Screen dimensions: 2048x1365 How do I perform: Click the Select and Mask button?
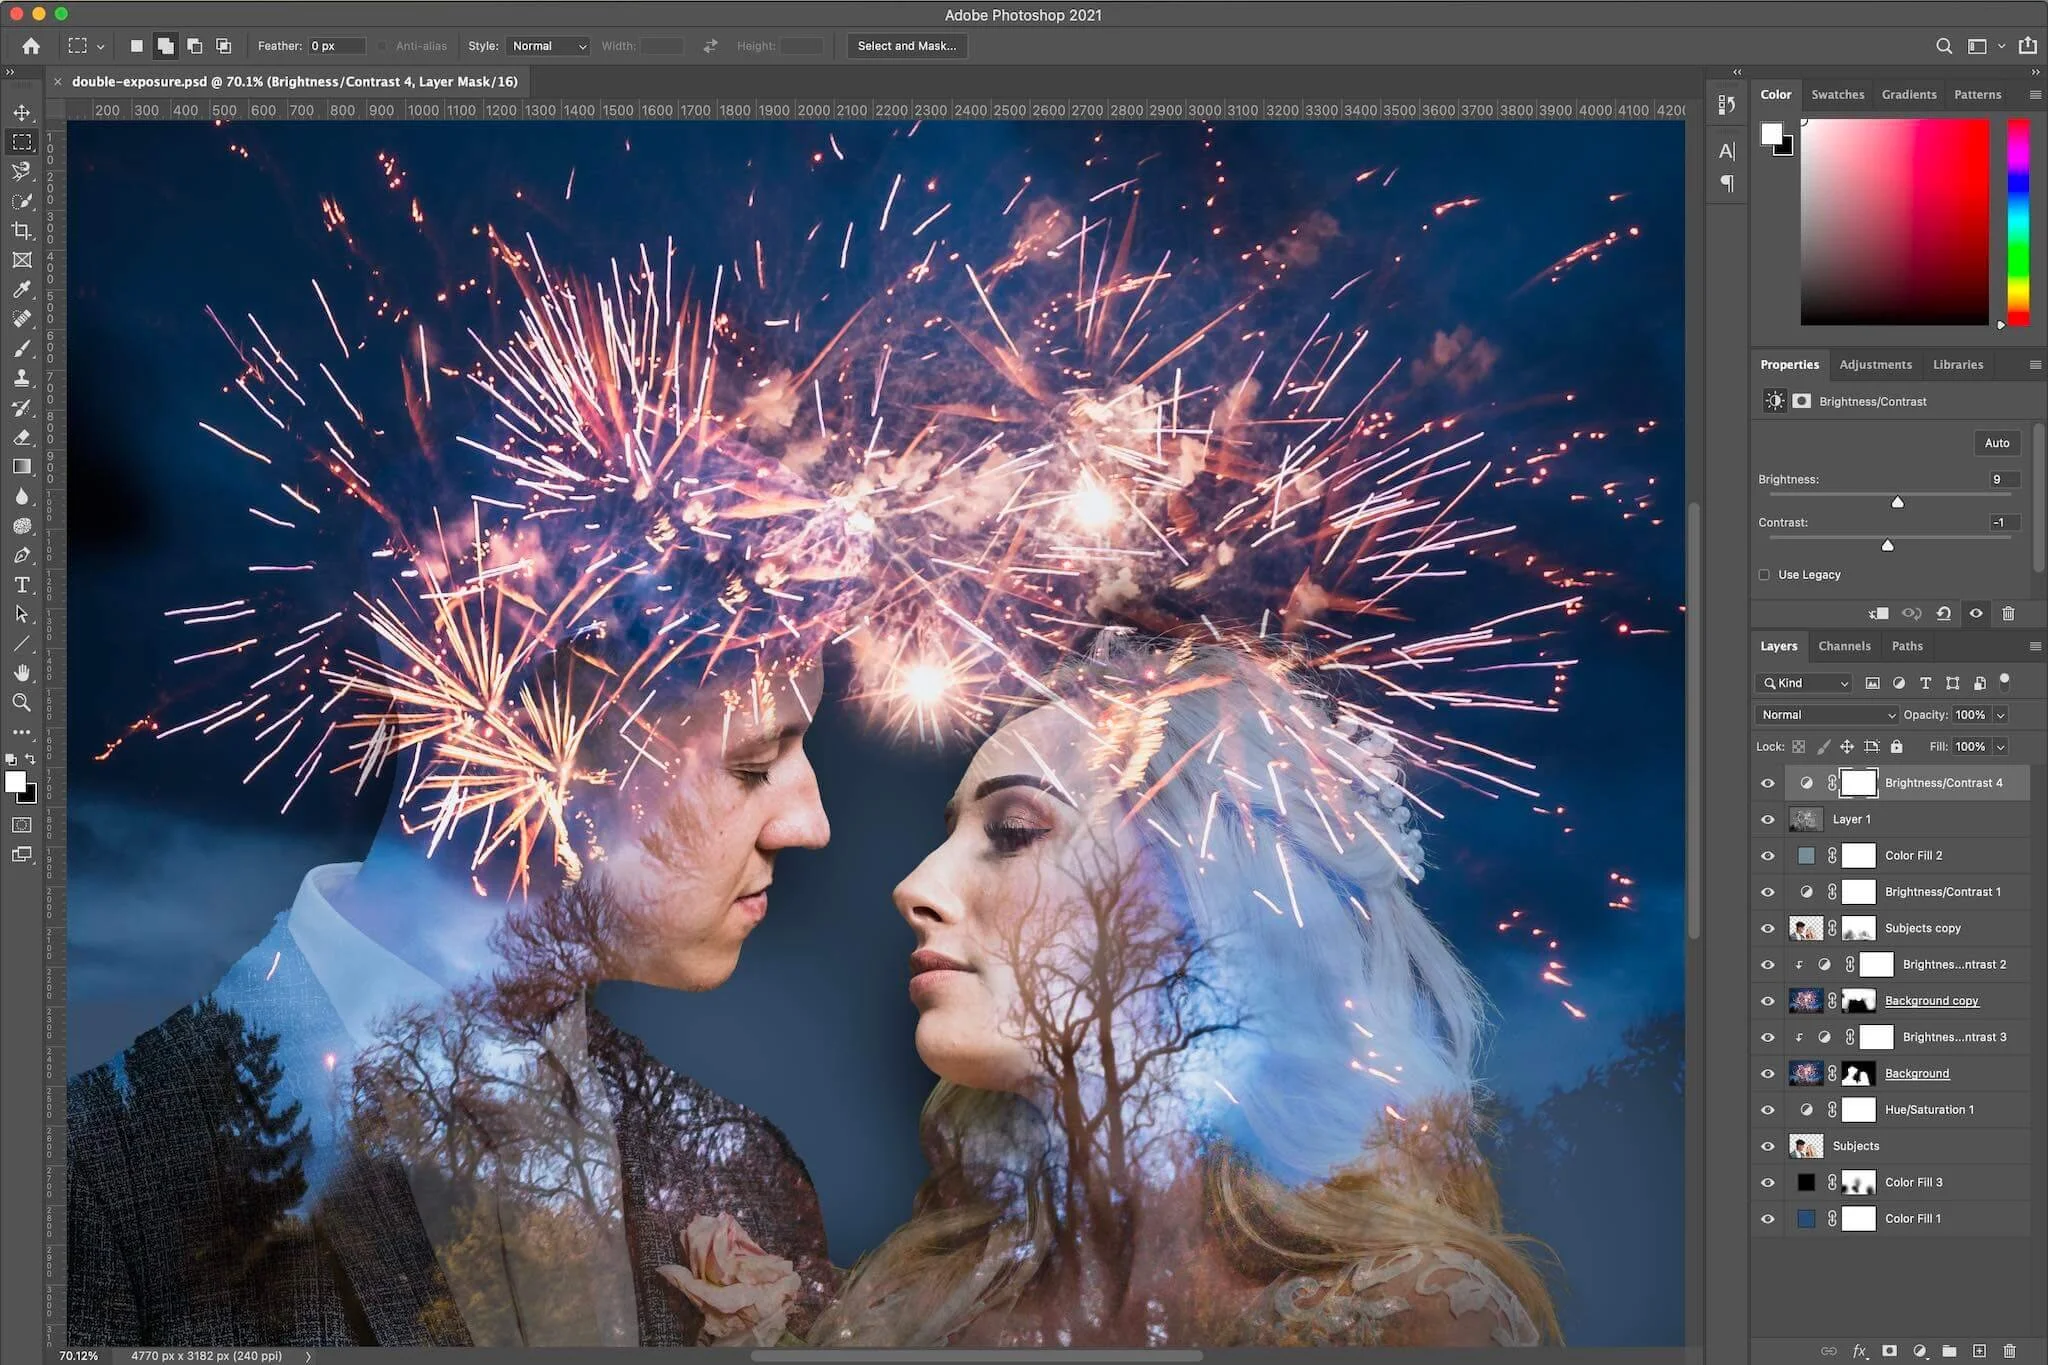906,46
